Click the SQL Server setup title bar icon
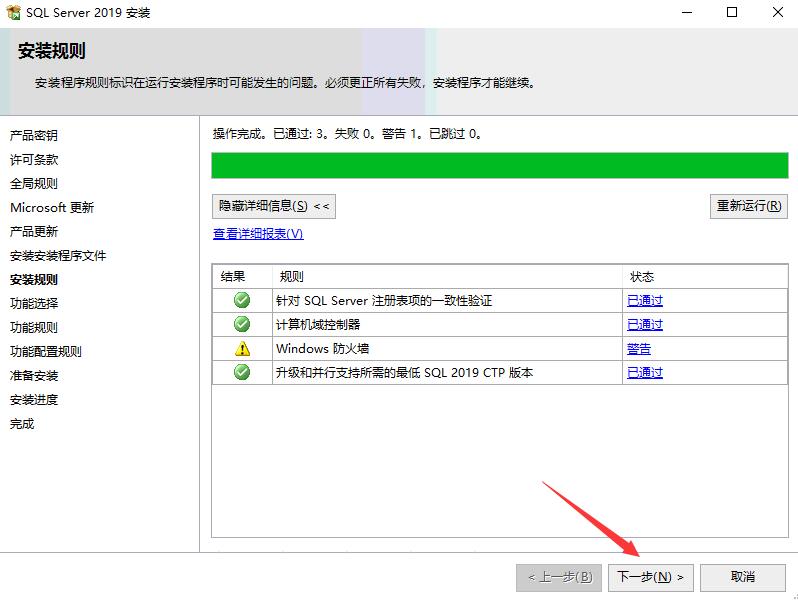 (13, 13)
